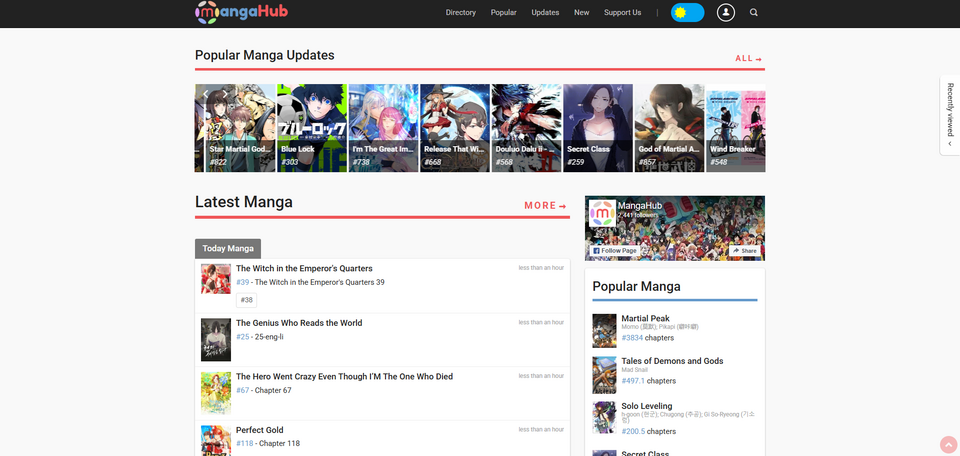The image size is (960, 456).
Task: Open Solo Leveling #200.5 chapter link
Action: point(633,432)
